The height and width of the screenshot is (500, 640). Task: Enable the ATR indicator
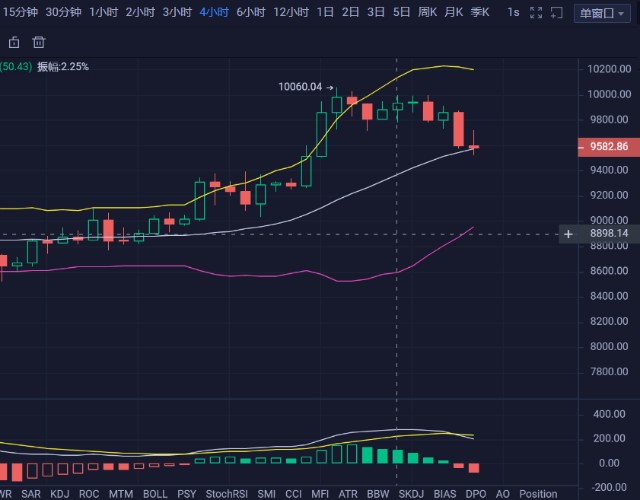point(348,494)
